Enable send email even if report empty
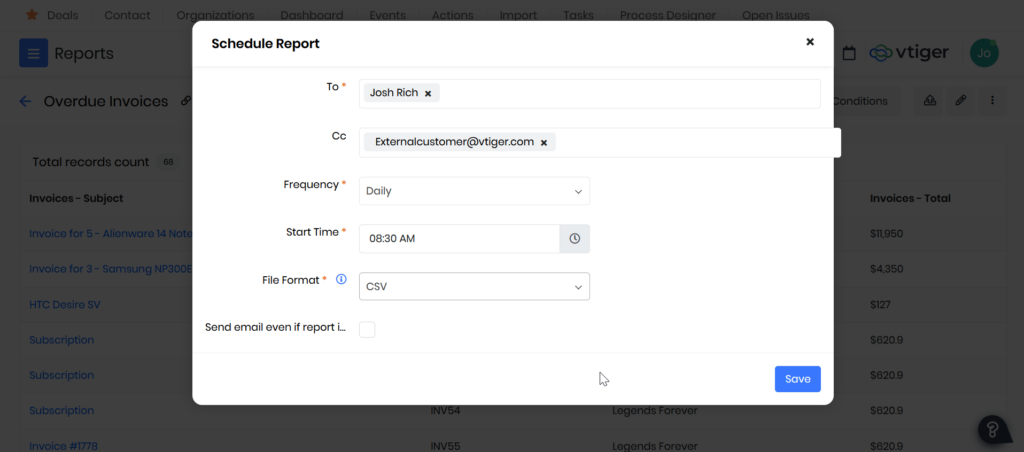1024x452 pixels. (x=367, y=329)
